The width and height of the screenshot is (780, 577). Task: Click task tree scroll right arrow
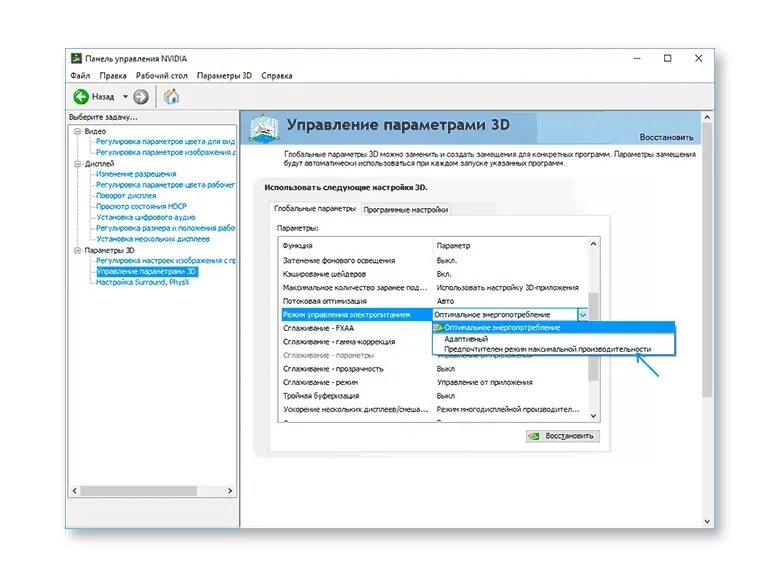click(230, 491)
